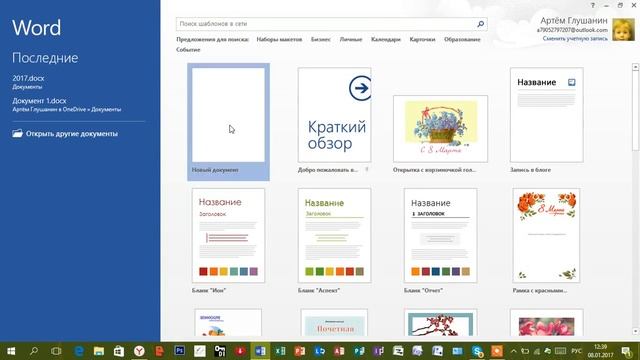Select the pink flower photo template thumbnail
The width and height of the screenshot is (640, 360).
[x=547, y=323]
